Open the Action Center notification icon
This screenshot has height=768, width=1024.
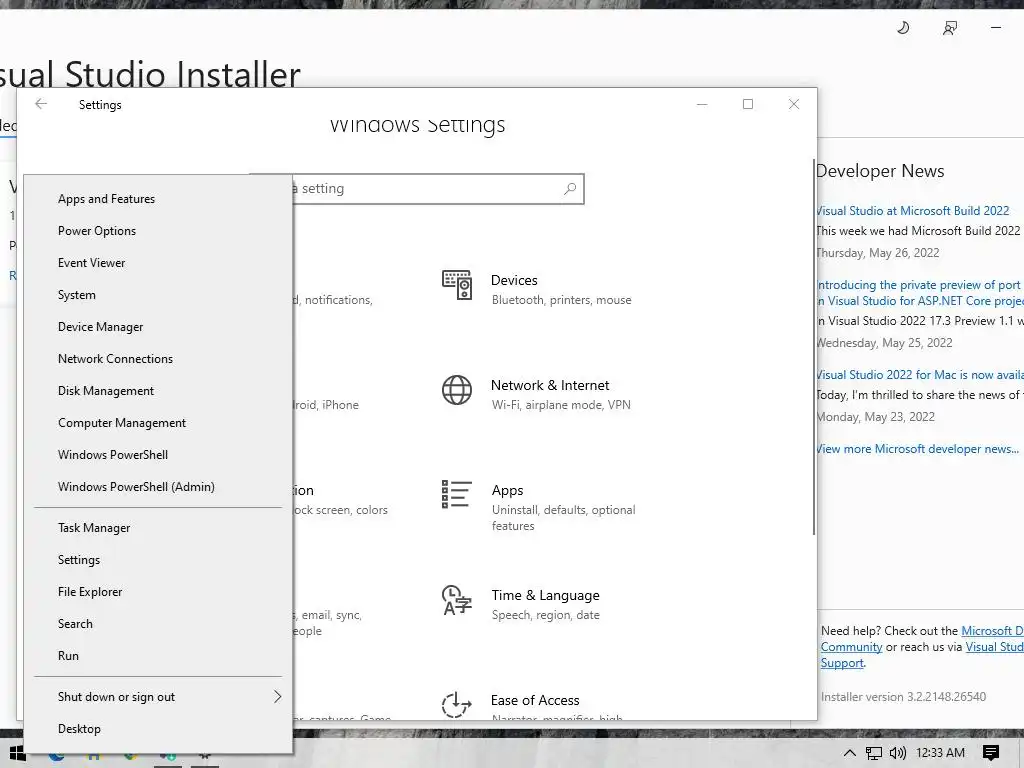991,753
